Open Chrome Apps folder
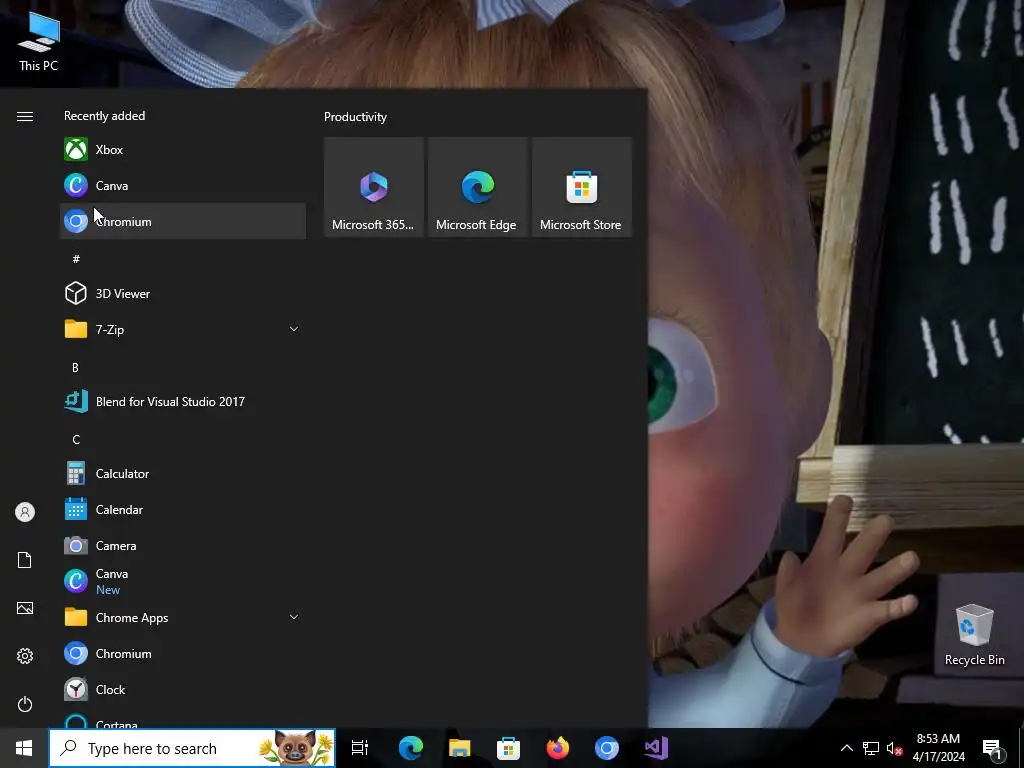The height and width of the screenshot is (768, 1024). click(182, 617)
